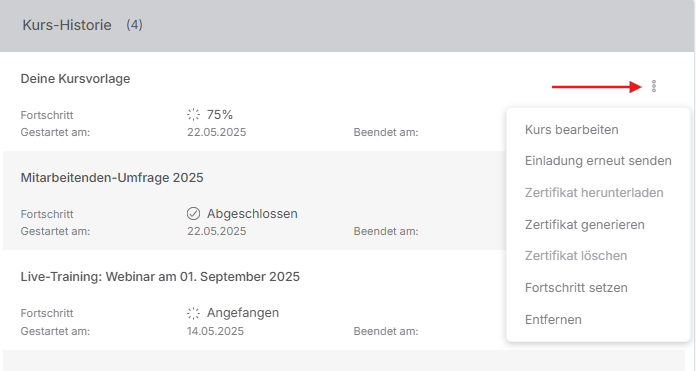Choose Einladung erneut senden
696x371 pixels.
pos(598,161)
